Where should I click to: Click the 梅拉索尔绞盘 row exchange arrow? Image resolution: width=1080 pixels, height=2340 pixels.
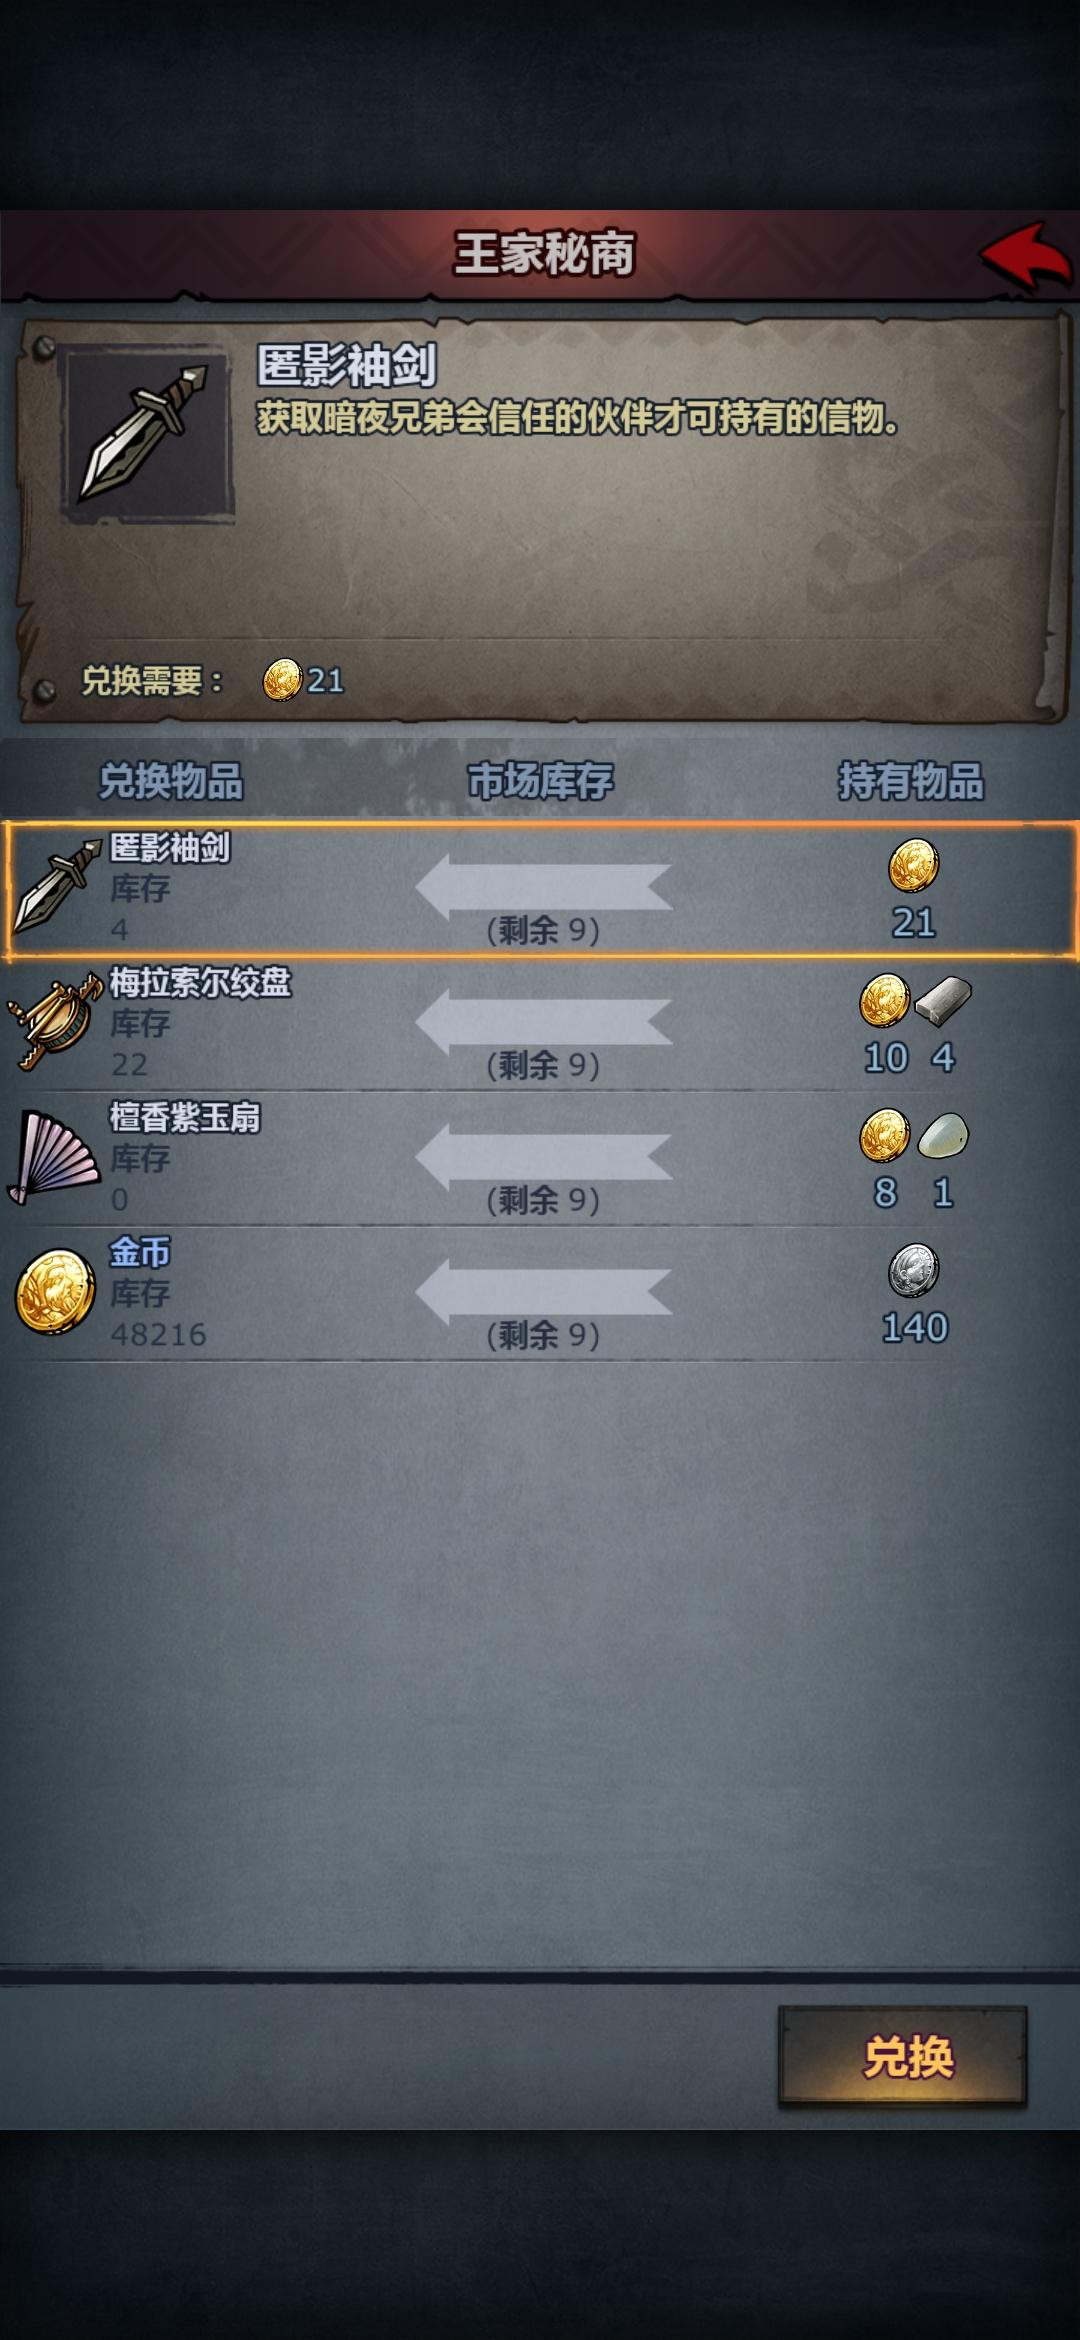543,1022
